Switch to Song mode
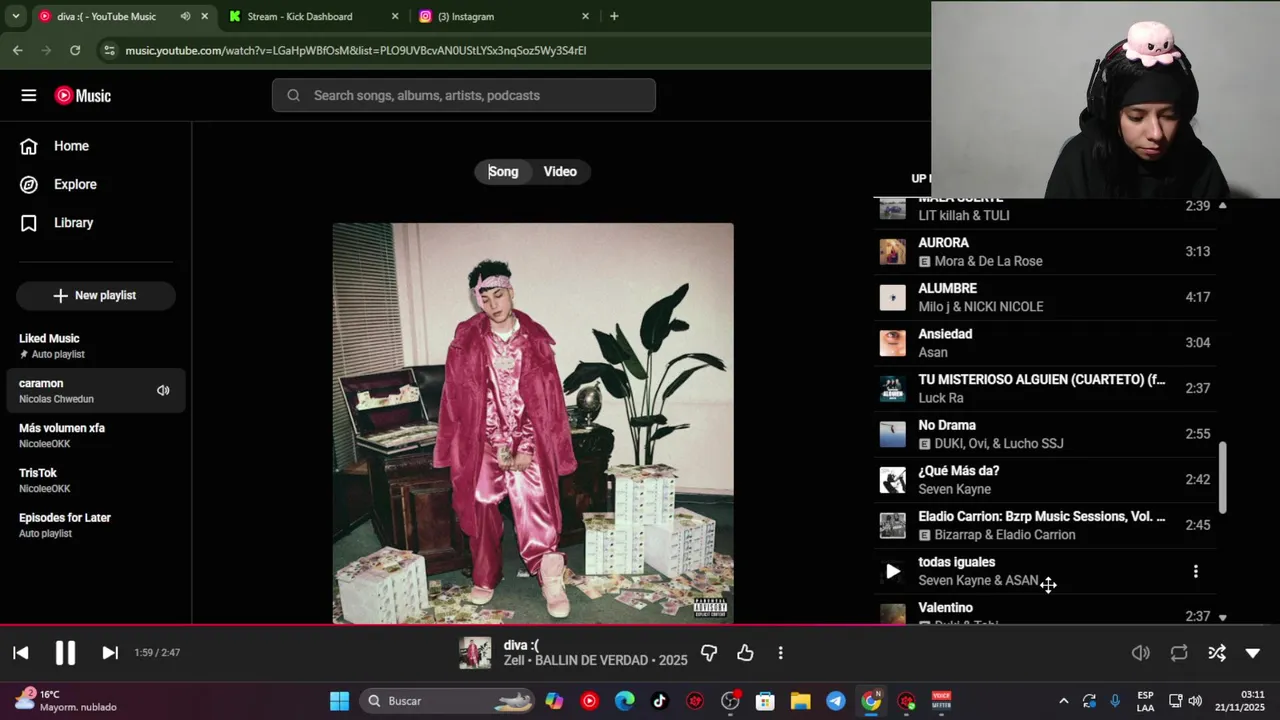Image resolution: width=1280 pixels, height=720 pixels. click(x=503, y=171)
